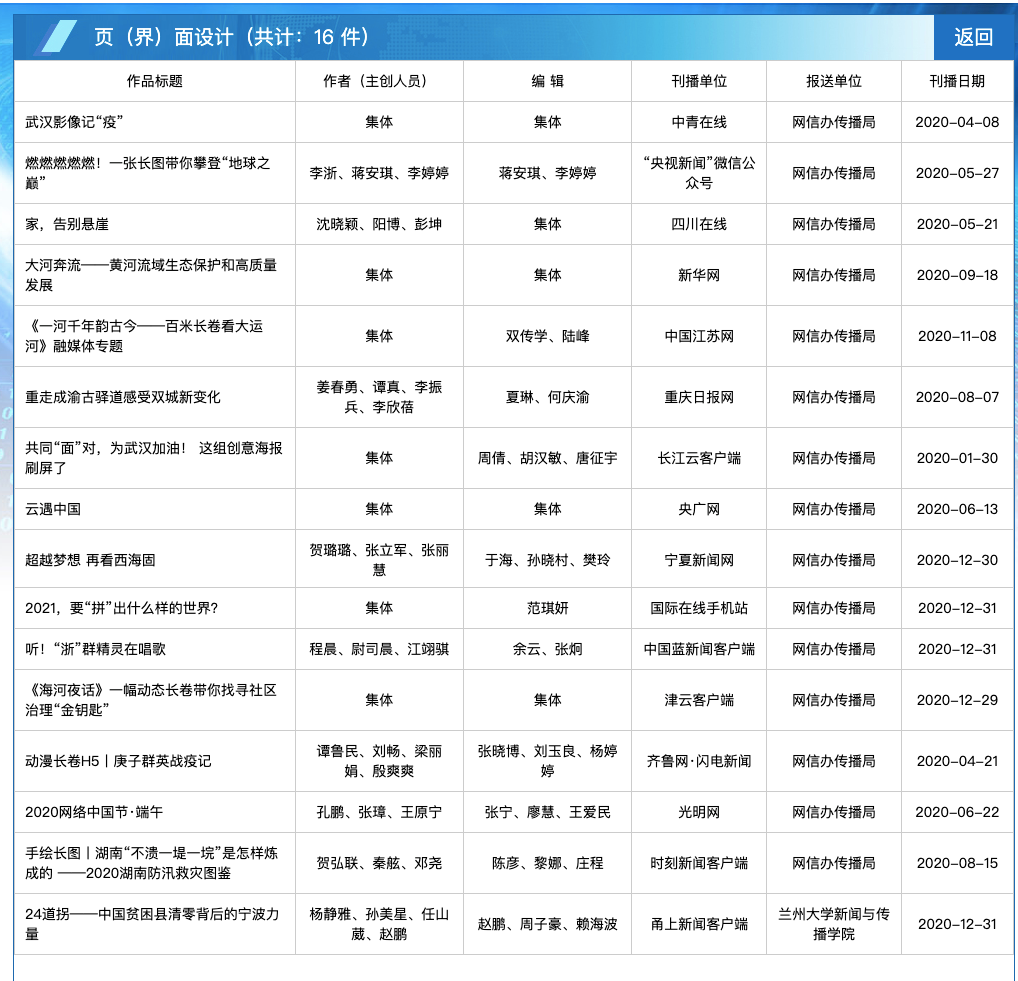Click the 新华网 publisher cell
This screenshot has width=1018, height=981.
pos(699,275)
